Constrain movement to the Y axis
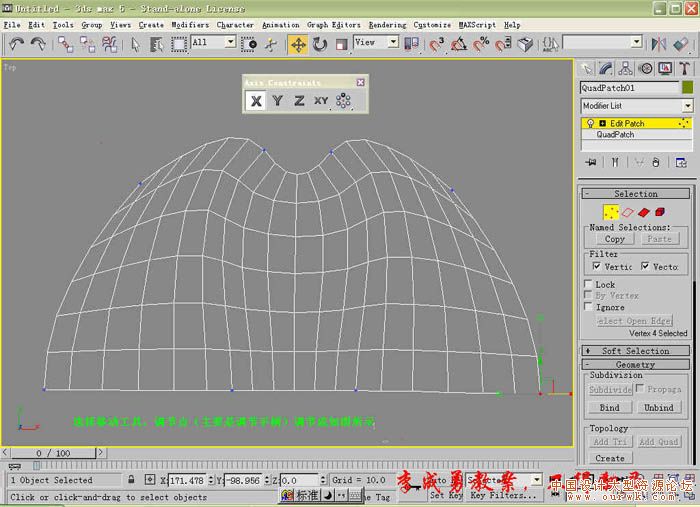 tap(278, 101)
